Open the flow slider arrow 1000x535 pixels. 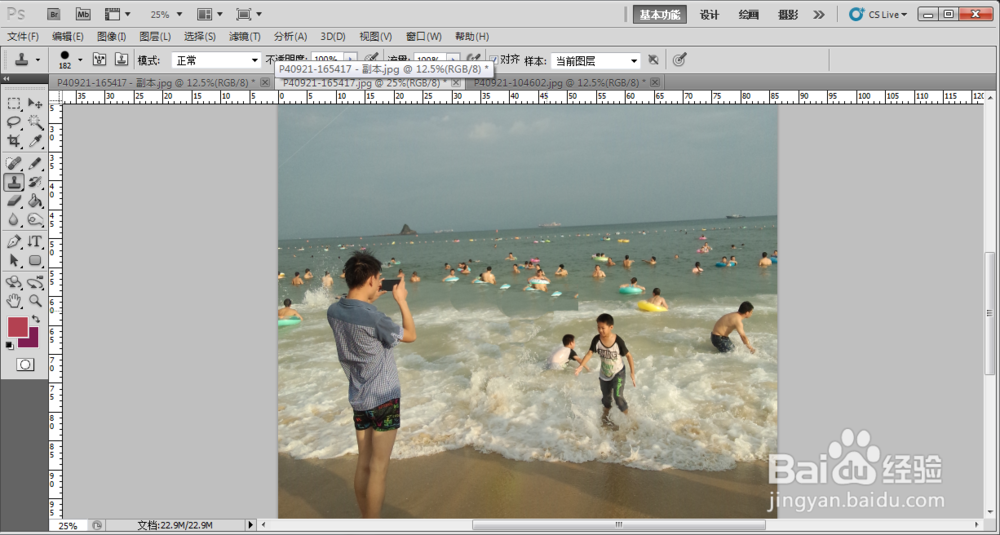pyautogui.click(x=452, y=59)
